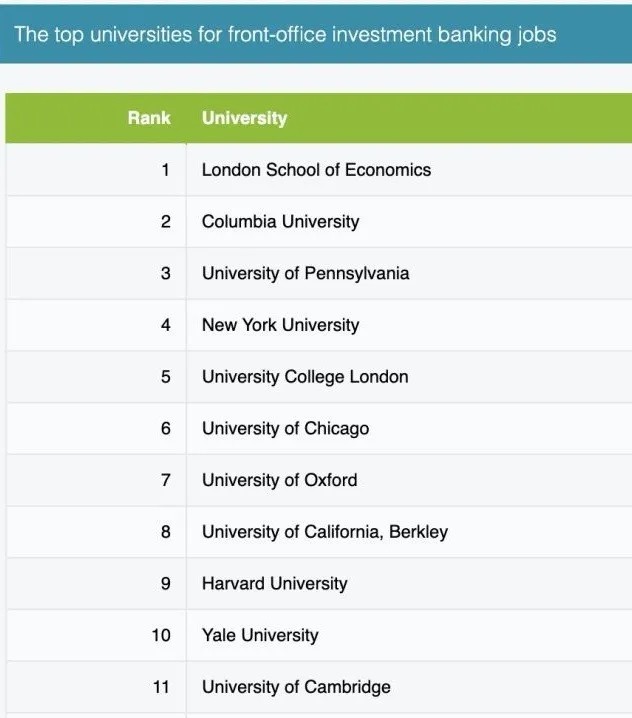Screen dimensions: 632x718
Task: Click University College London entry
Action: [305, 377]
